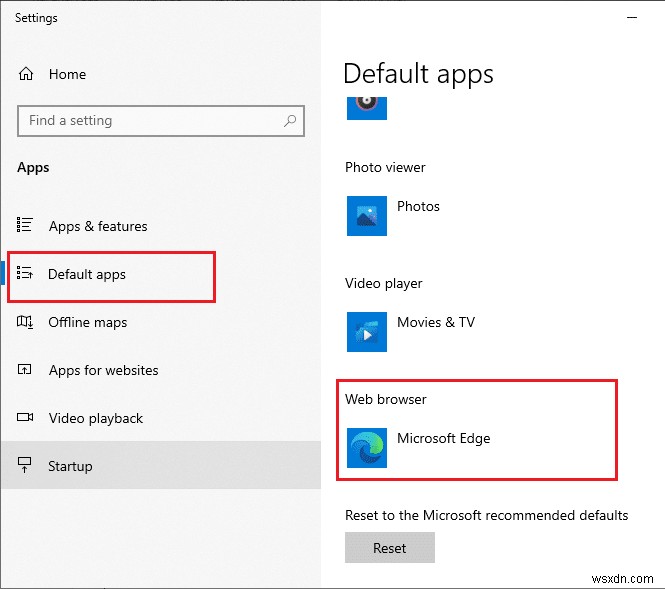Click the Movies & TV icon
The width and height of the screenshot is (665, 589).
coord(367,331)
